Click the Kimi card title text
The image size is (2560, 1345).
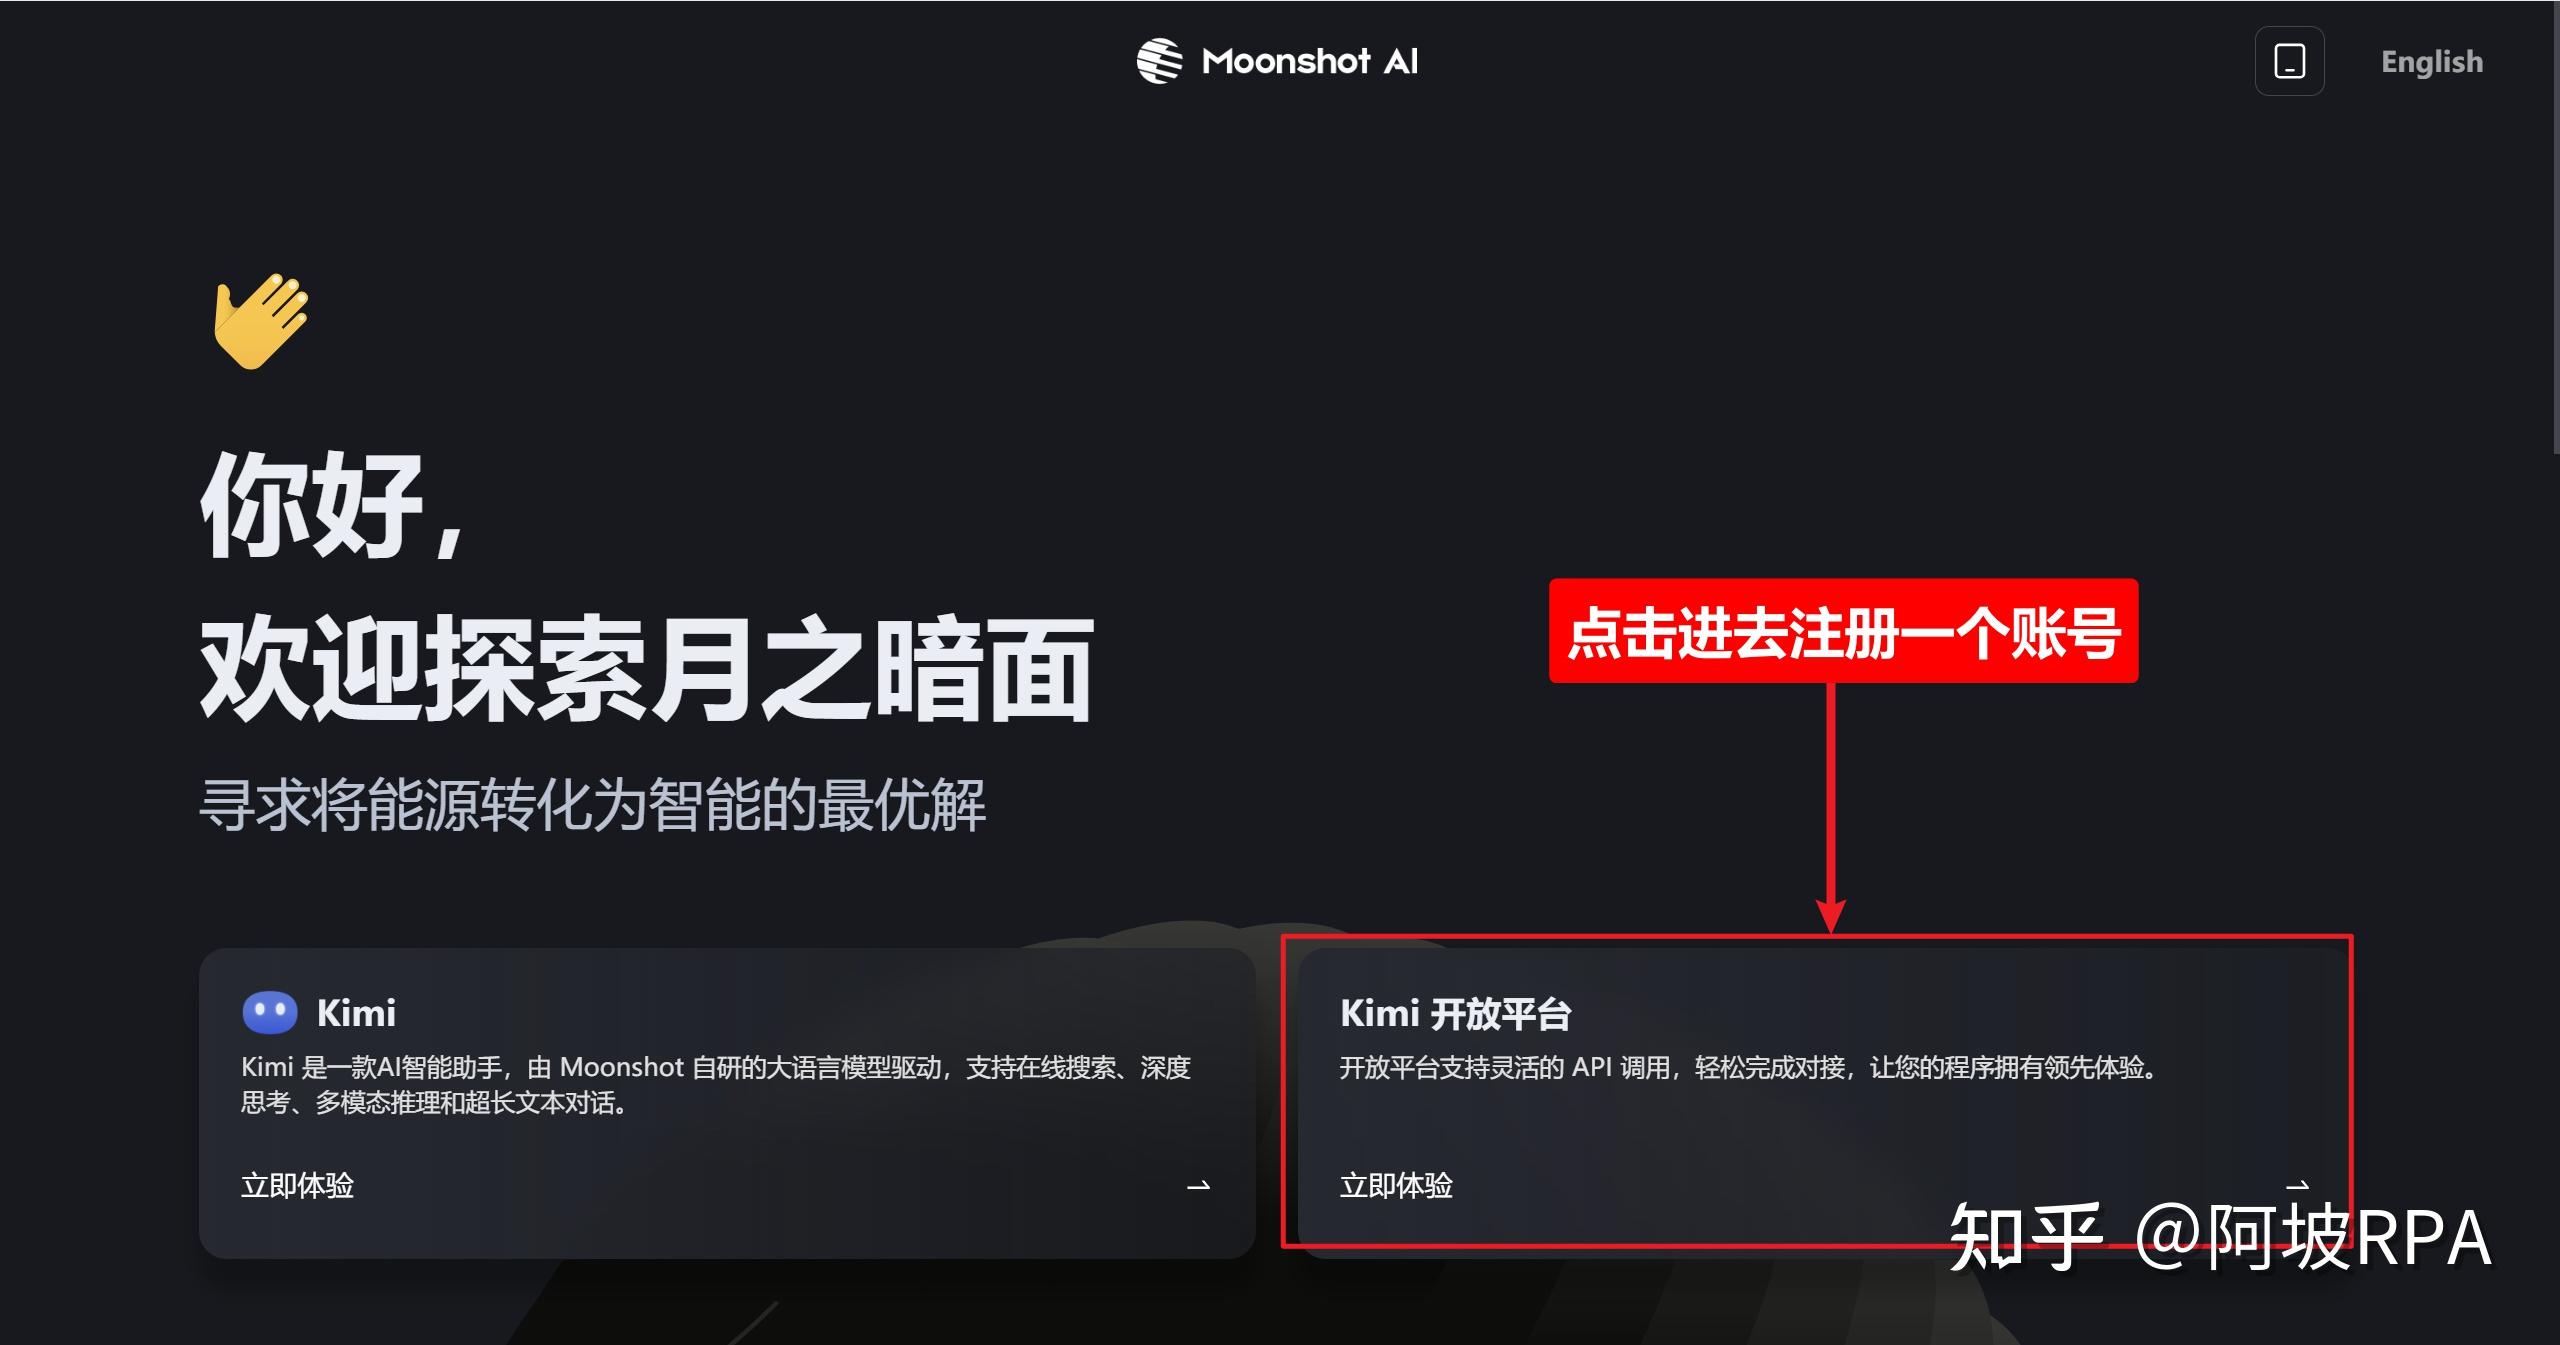pyautogui.click(x=357, y=1011)
